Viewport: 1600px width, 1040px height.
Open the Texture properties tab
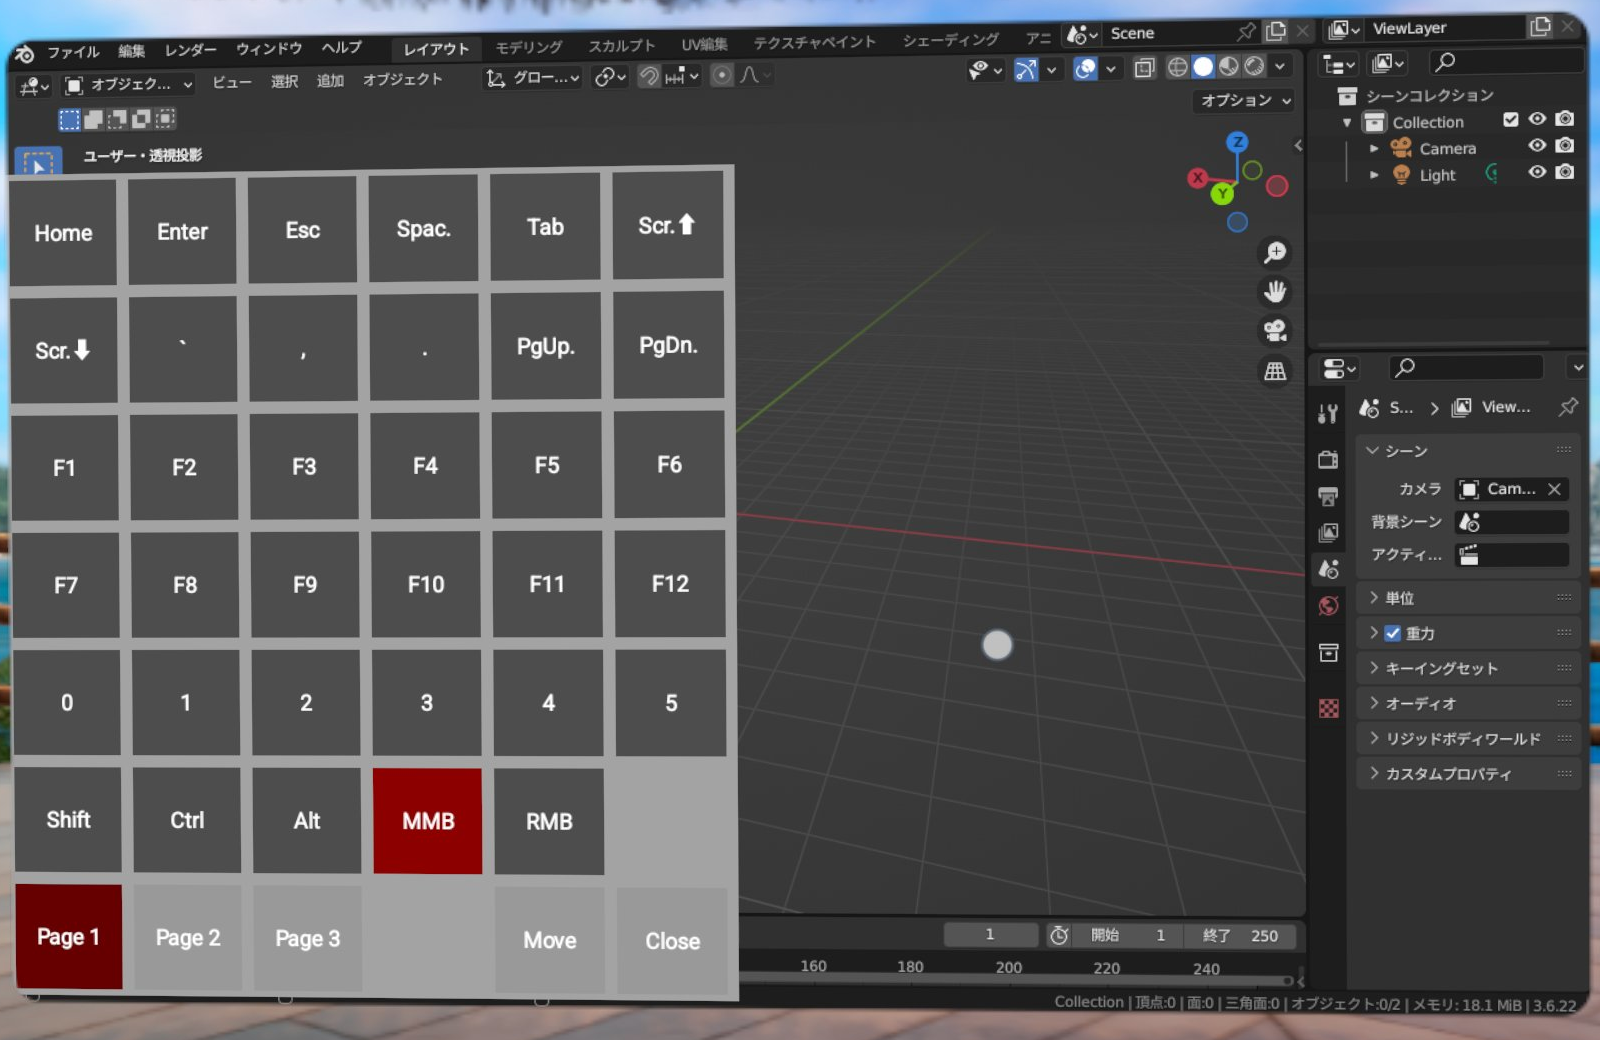click(x=1328, y=708)
